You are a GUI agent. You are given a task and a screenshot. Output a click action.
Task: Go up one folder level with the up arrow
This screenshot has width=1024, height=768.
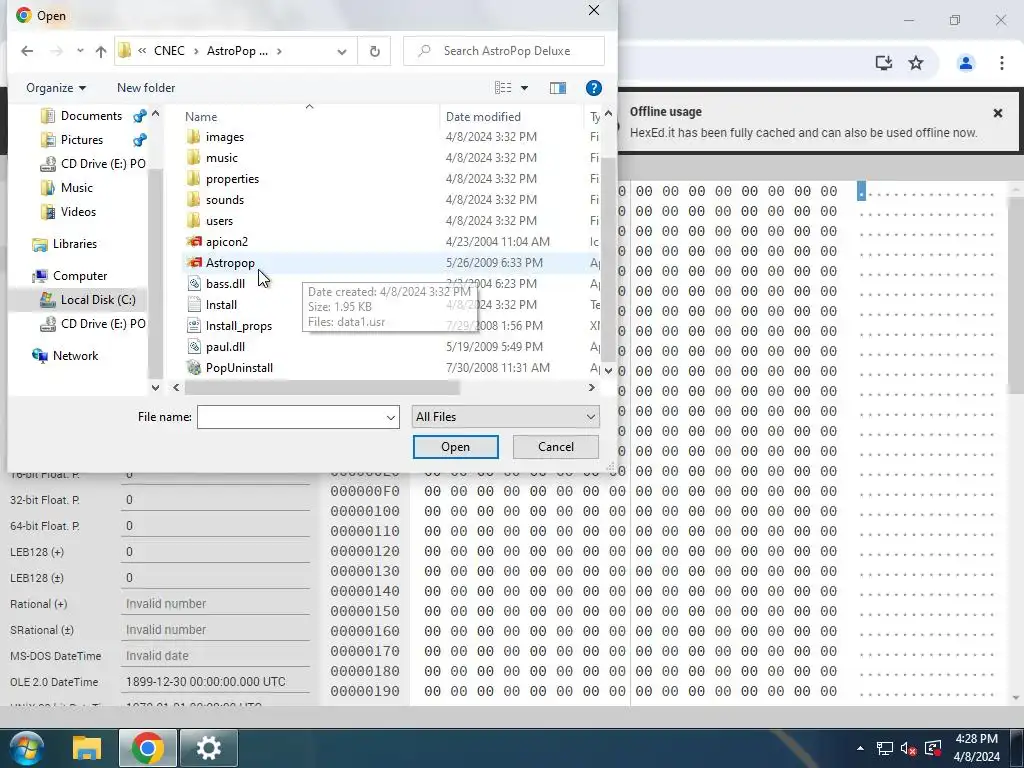pos(101,51)
